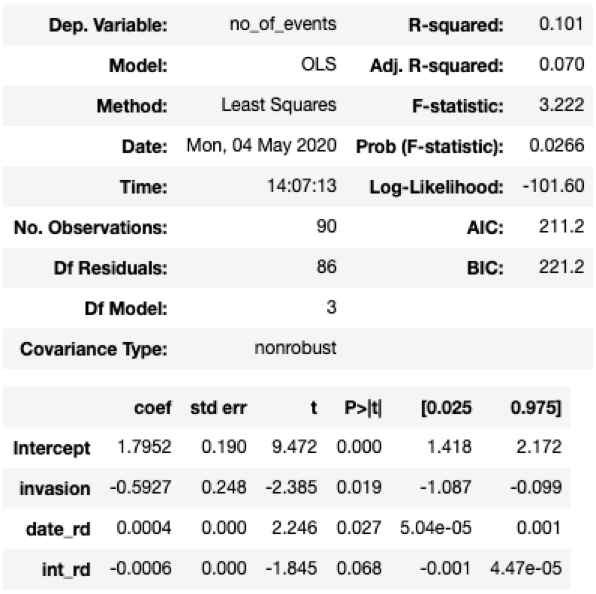Click the R-squared value 0.101

pos(561,24)
